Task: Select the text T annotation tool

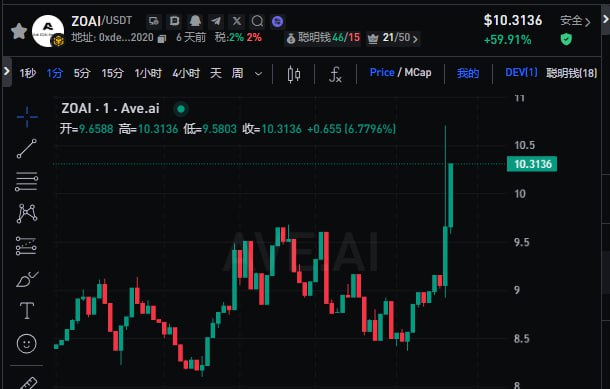Action: tap(27, 310)
